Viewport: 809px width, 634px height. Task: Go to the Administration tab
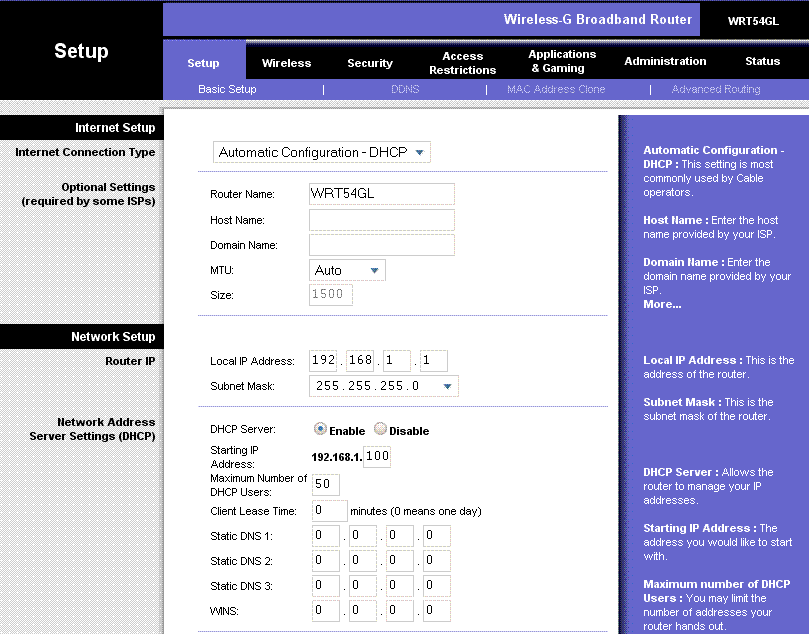click(x=665, y=61)
